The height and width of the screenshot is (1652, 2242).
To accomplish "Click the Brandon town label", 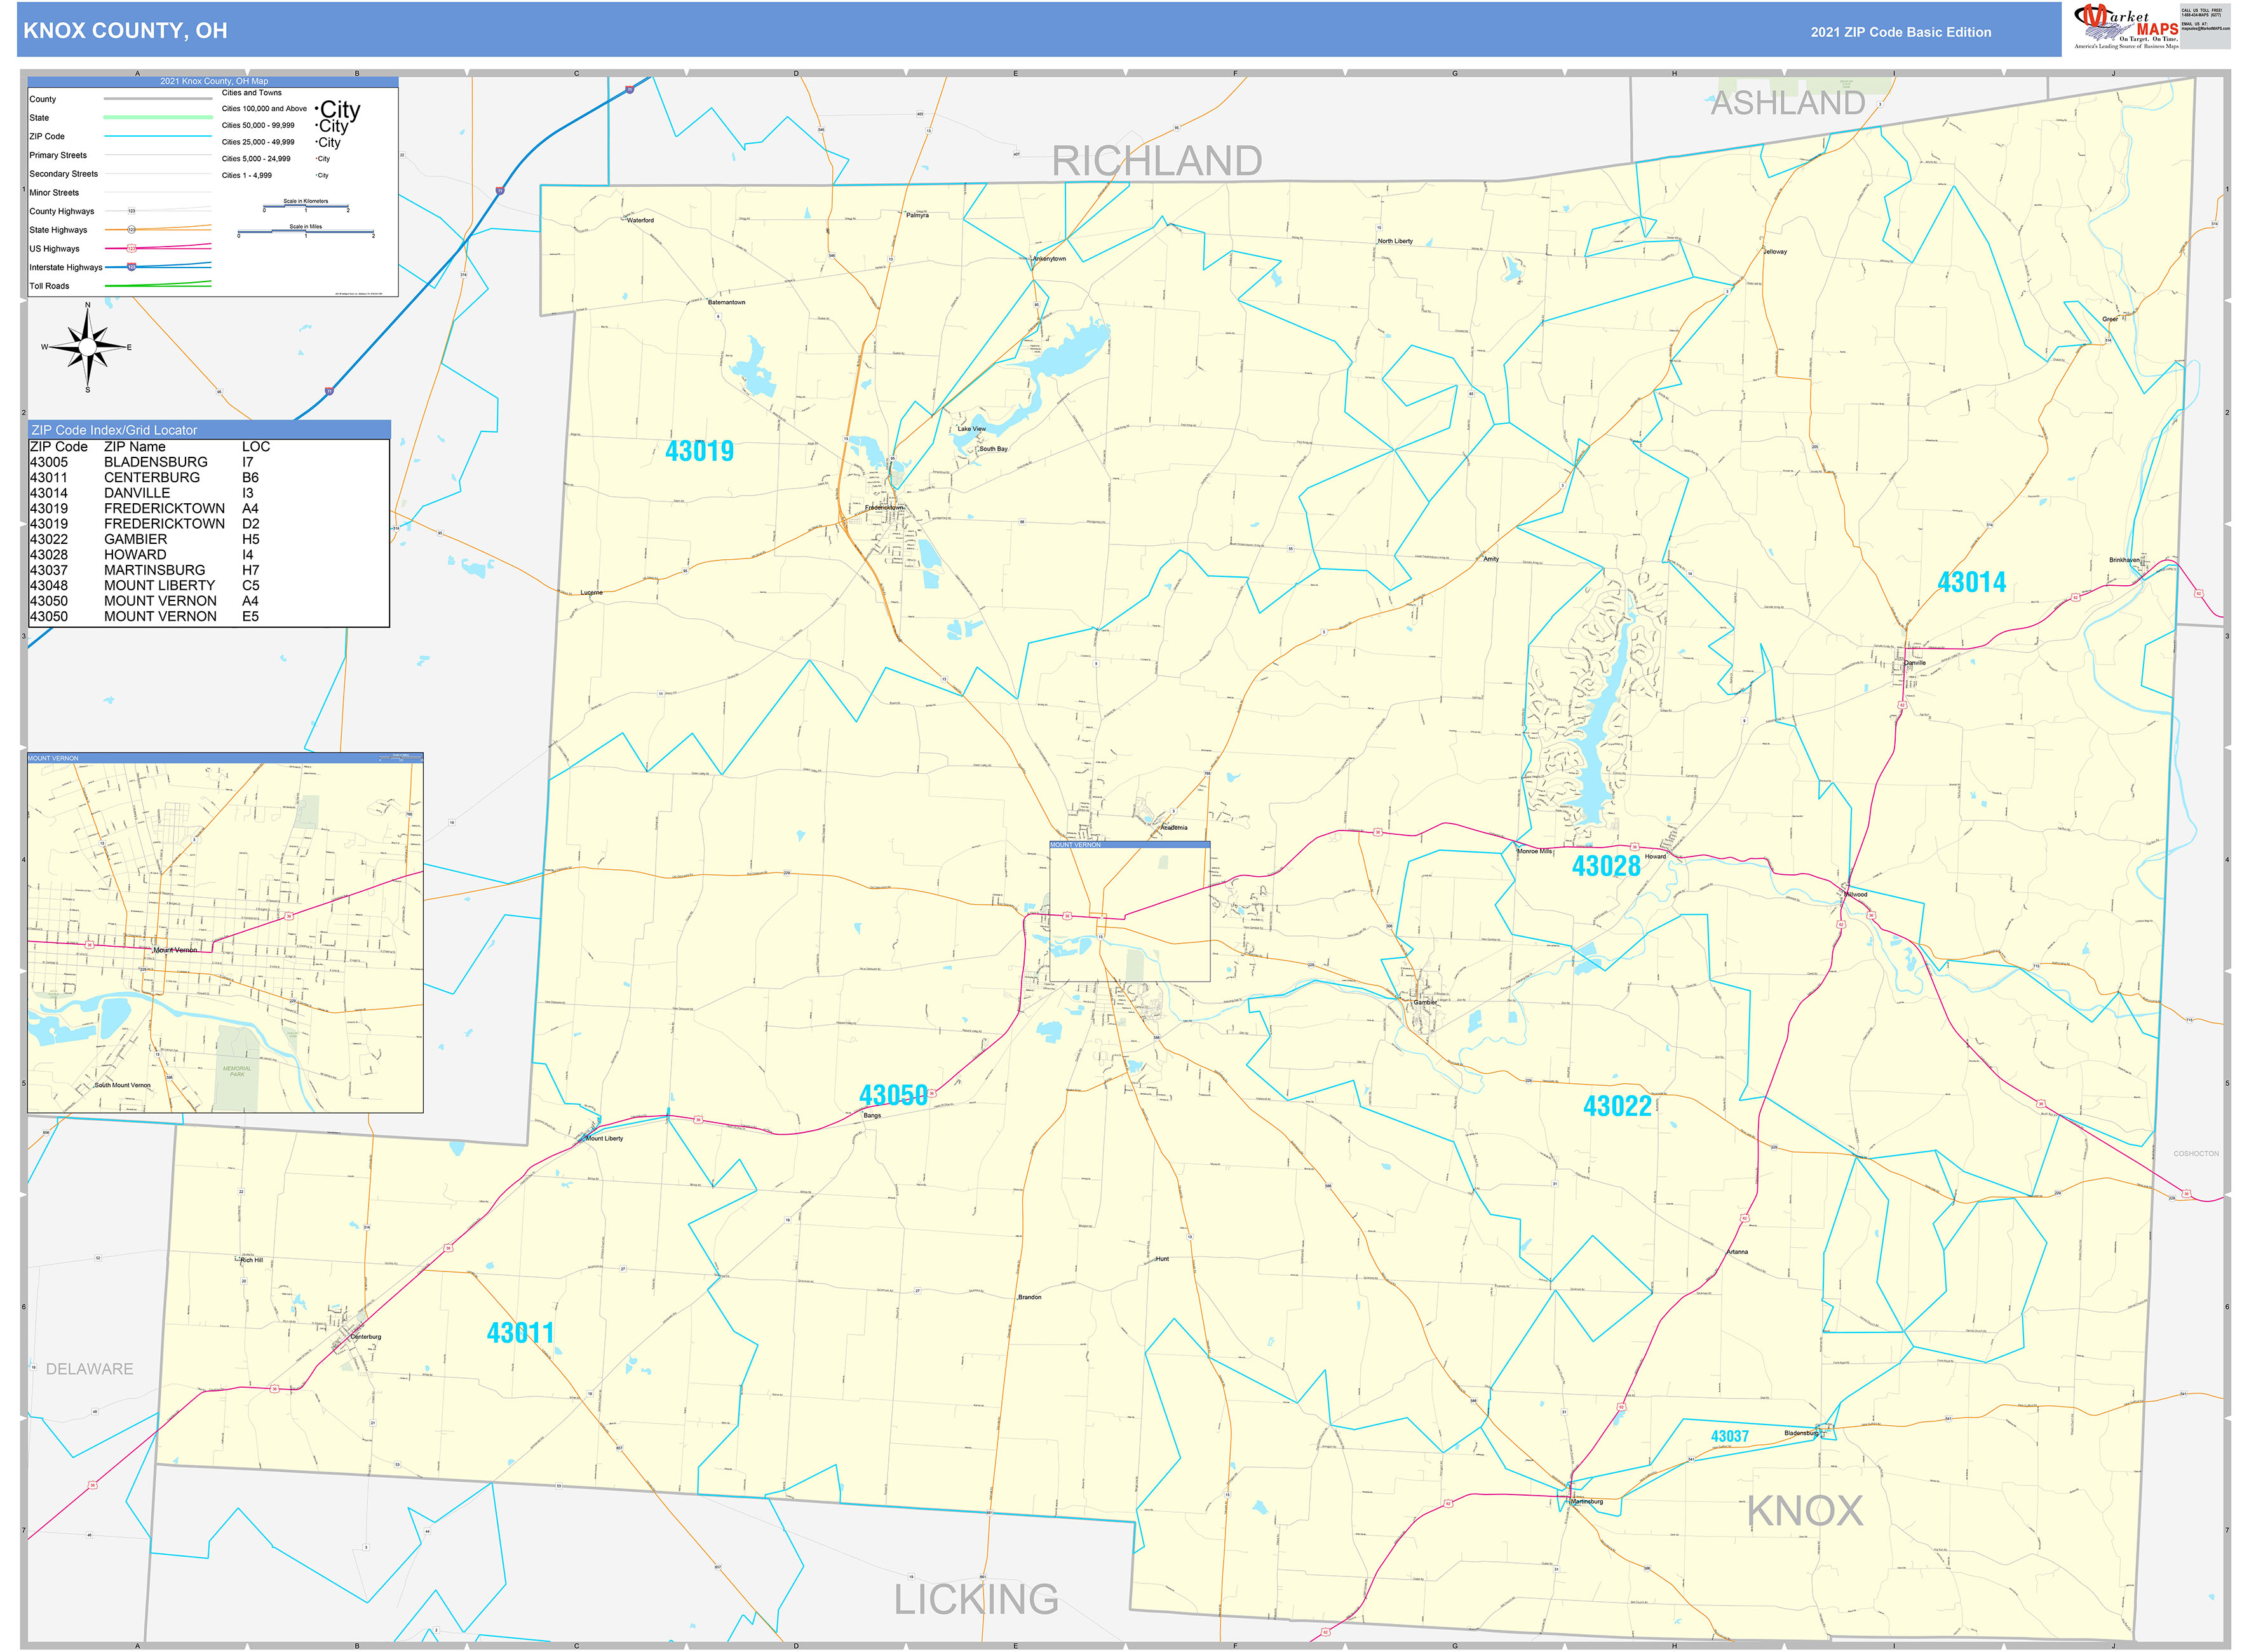I will point(1030,1298).
